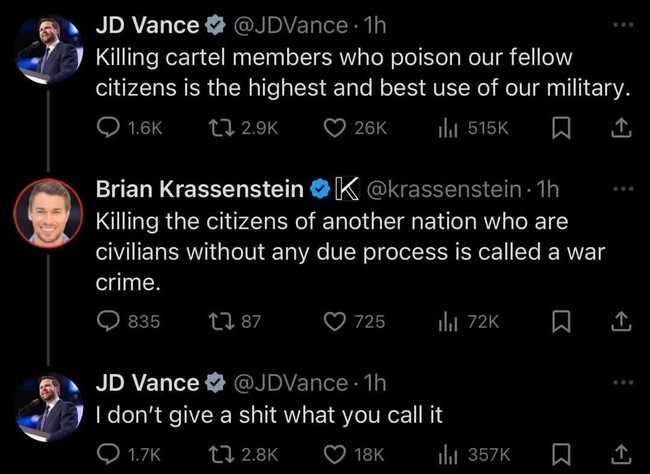Like Krassenstein's tweet with 725 likes

(x=354, y=321)
